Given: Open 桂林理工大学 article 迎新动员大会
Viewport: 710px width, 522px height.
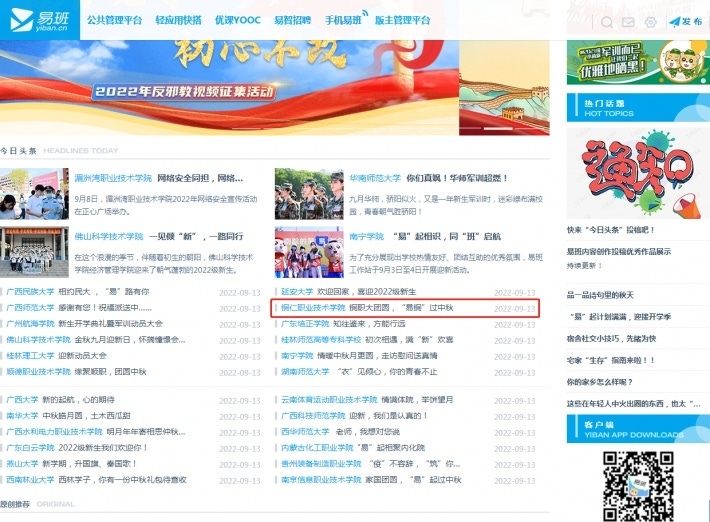Looking at the screenshot, I should [82, 356].
